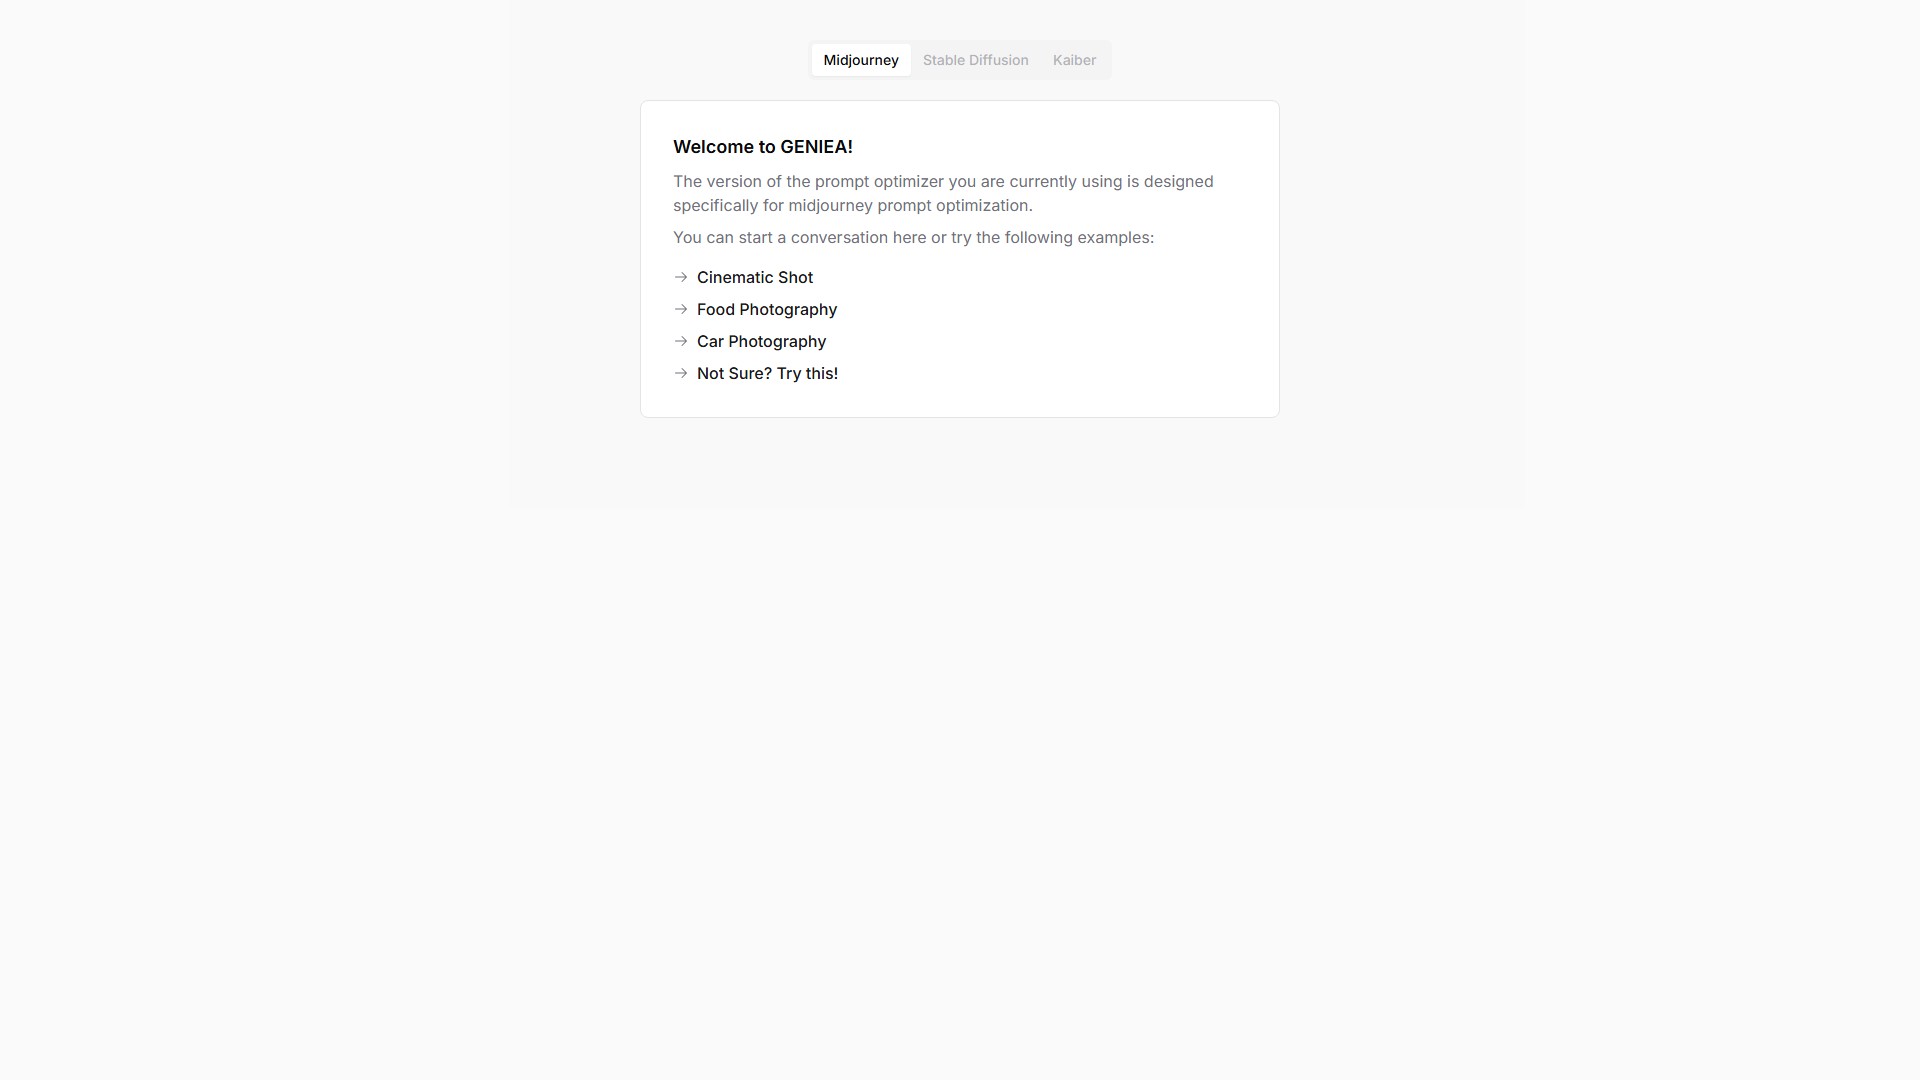Click the arrow icon beside Cinematic Shot
1920x1080 pixels.
tap(681, 277)
